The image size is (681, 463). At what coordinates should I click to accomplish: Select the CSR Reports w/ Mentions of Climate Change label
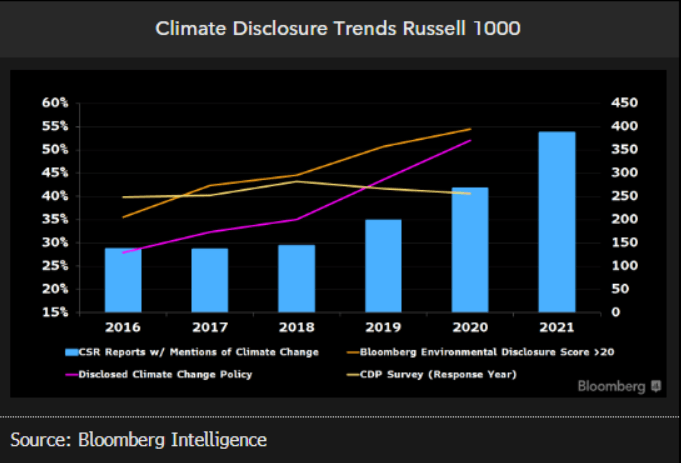point(198,352)
